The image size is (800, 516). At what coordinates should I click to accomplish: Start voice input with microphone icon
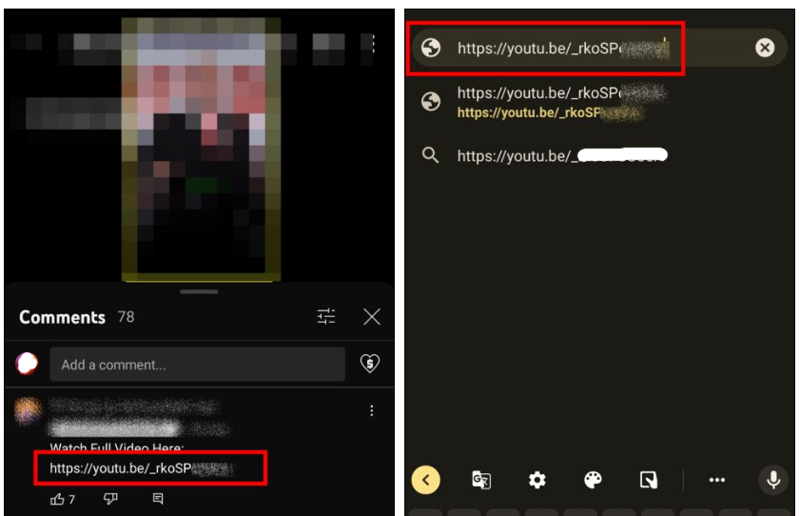[x=773, y=480]
